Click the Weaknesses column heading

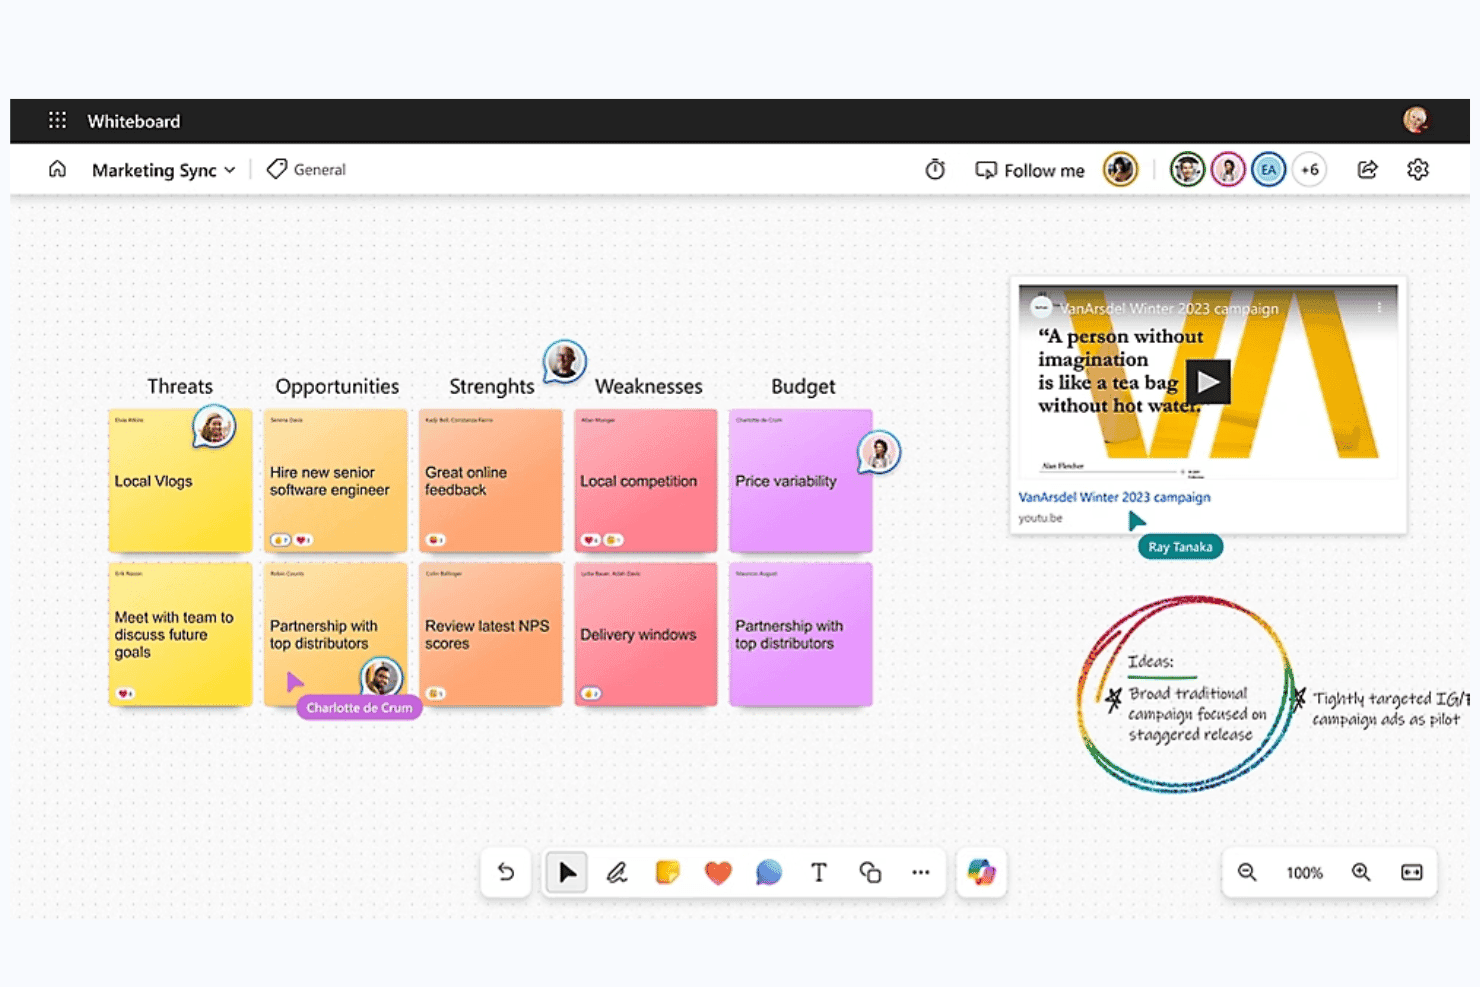pyautogui.click(x=649, y=386)
